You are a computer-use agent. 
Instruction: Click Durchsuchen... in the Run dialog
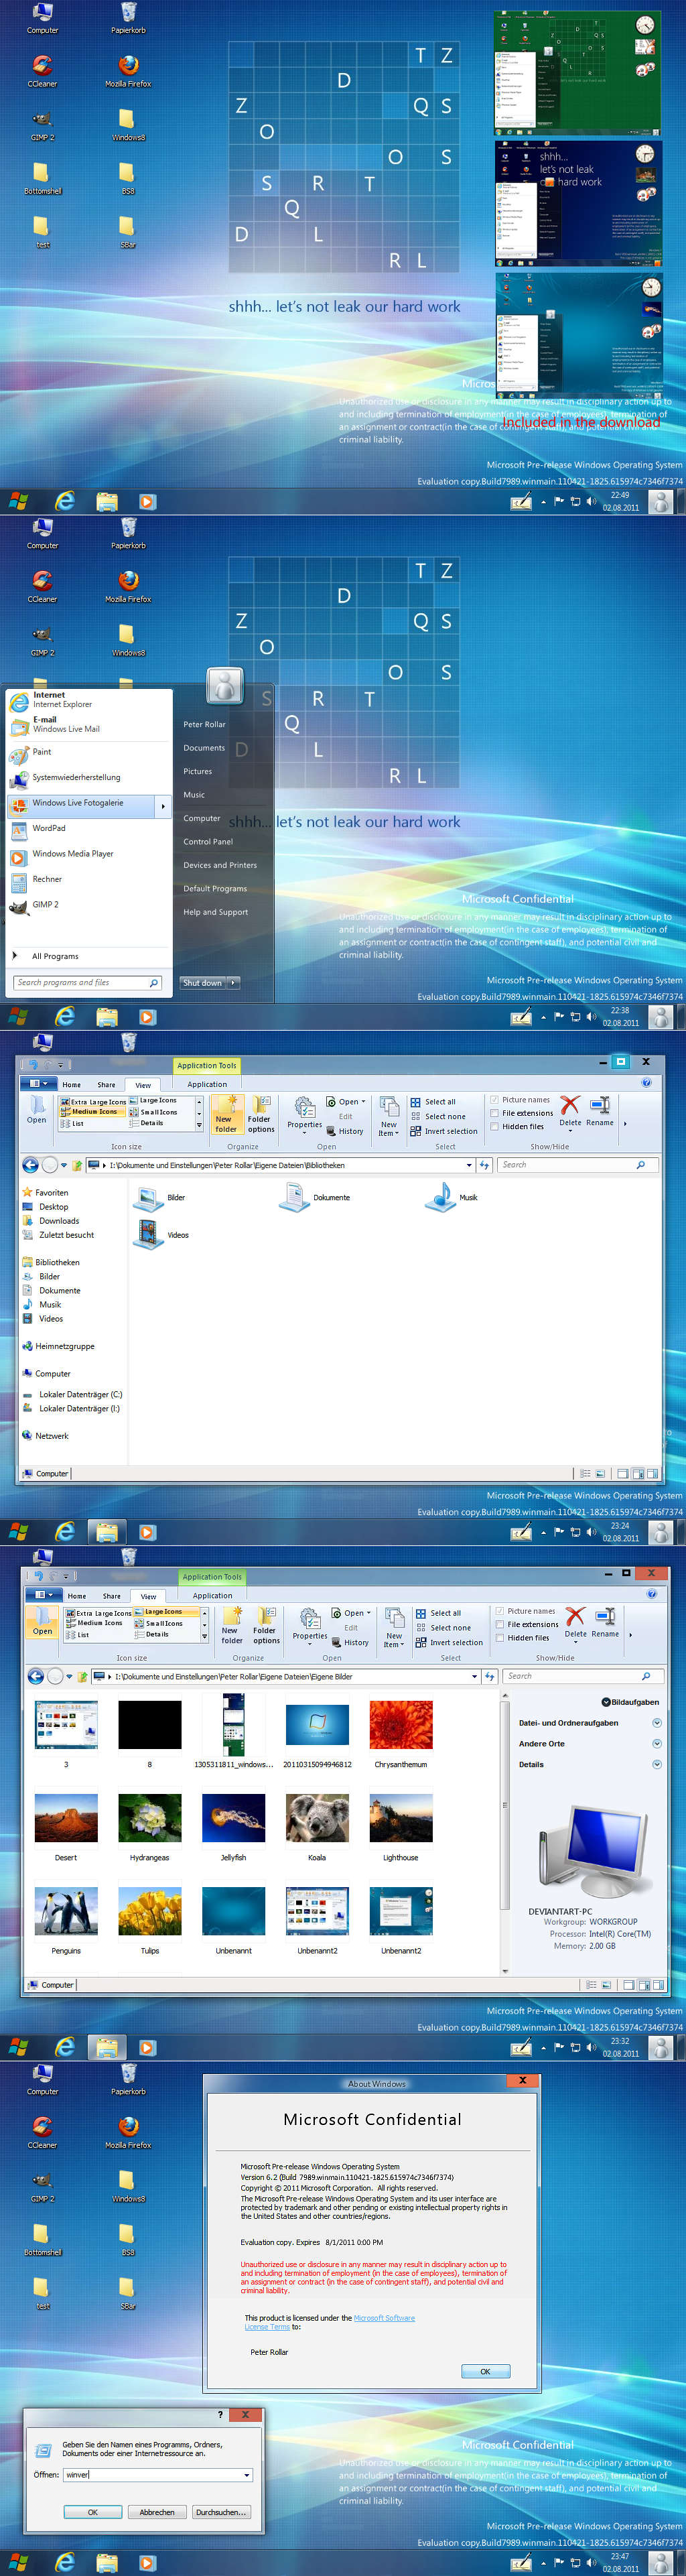(220, 2512)
